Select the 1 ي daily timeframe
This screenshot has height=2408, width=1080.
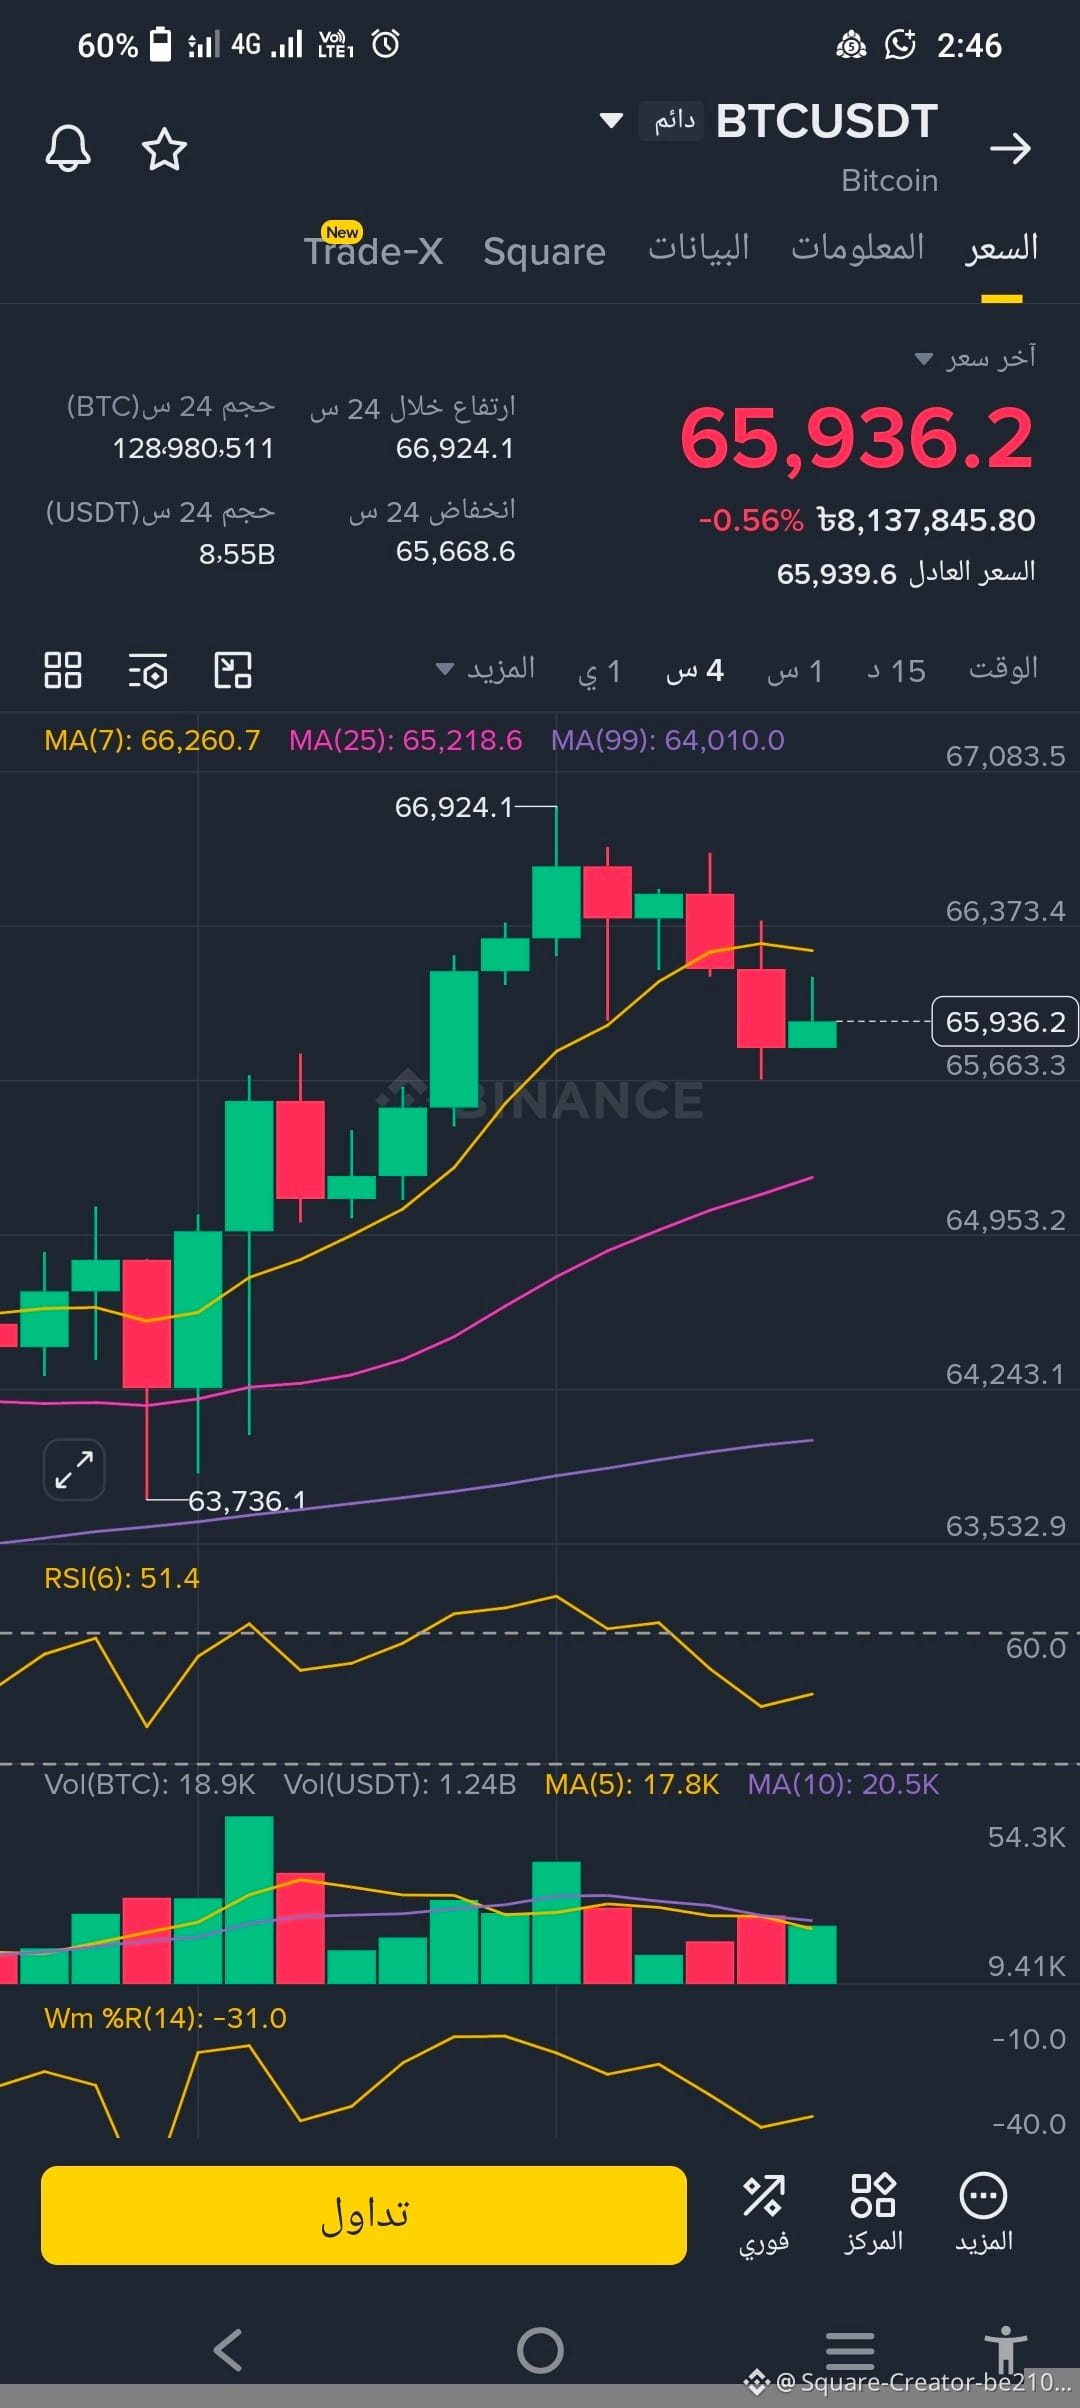[x=599, y=671]
